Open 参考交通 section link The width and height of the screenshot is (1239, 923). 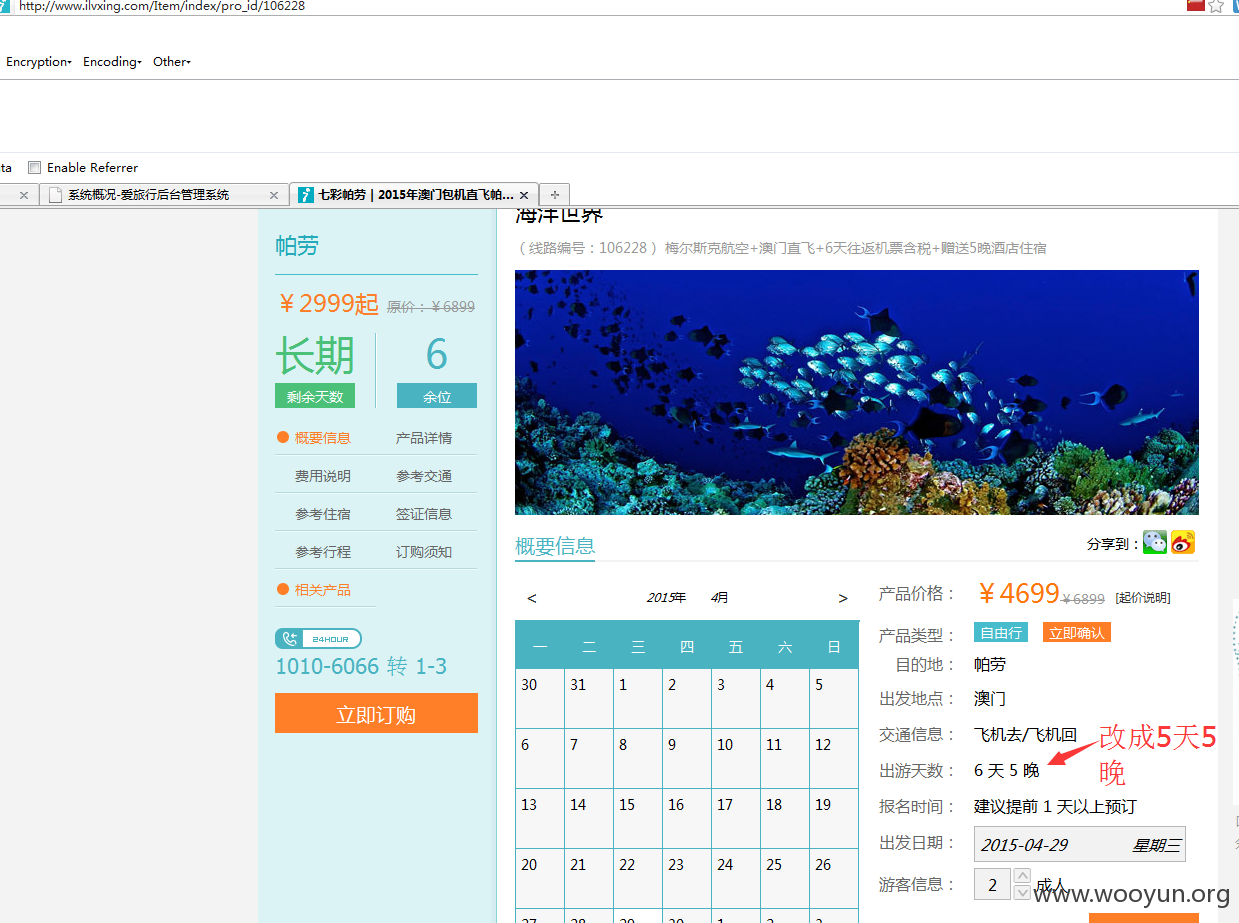[424, 476]
